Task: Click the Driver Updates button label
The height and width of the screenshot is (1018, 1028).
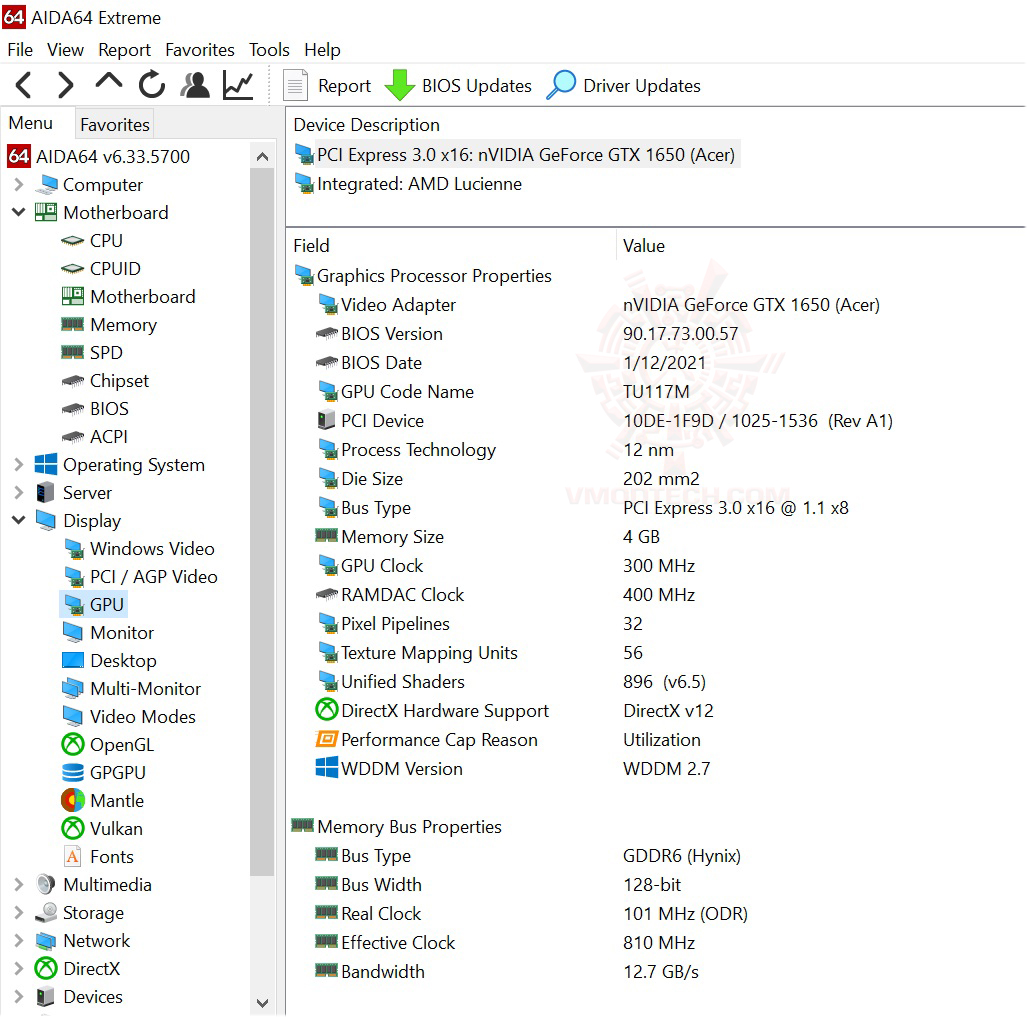Action: click(642, 86)
